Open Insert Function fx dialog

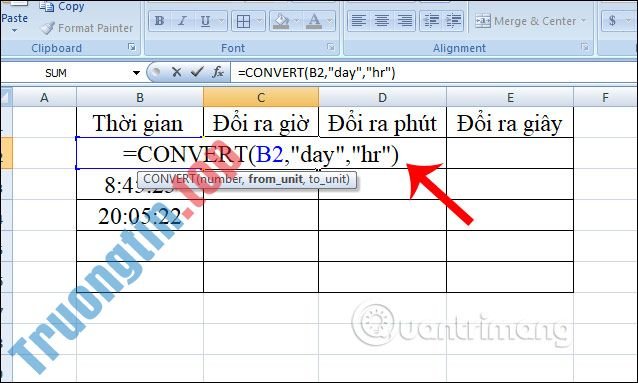tap(218, 73)
